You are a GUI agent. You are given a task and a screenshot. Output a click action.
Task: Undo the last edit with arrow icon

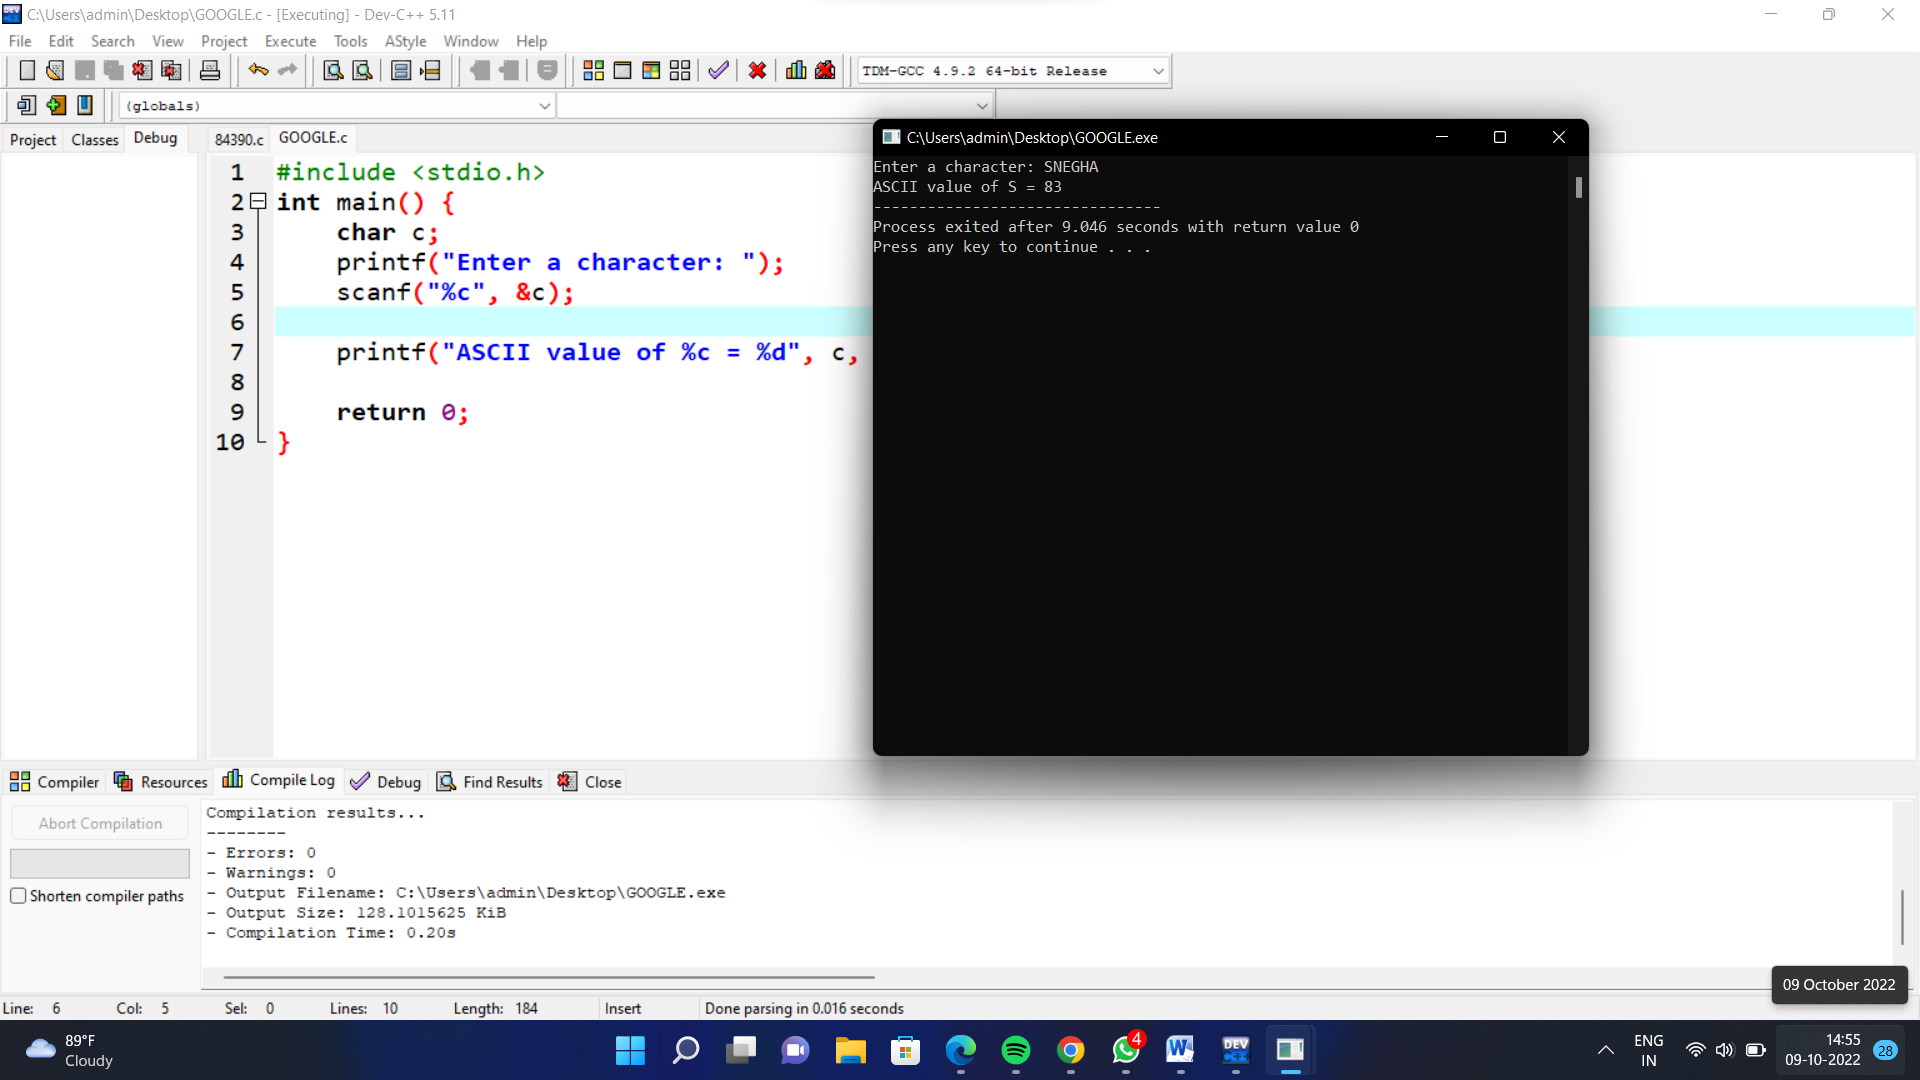pos(258,70)
